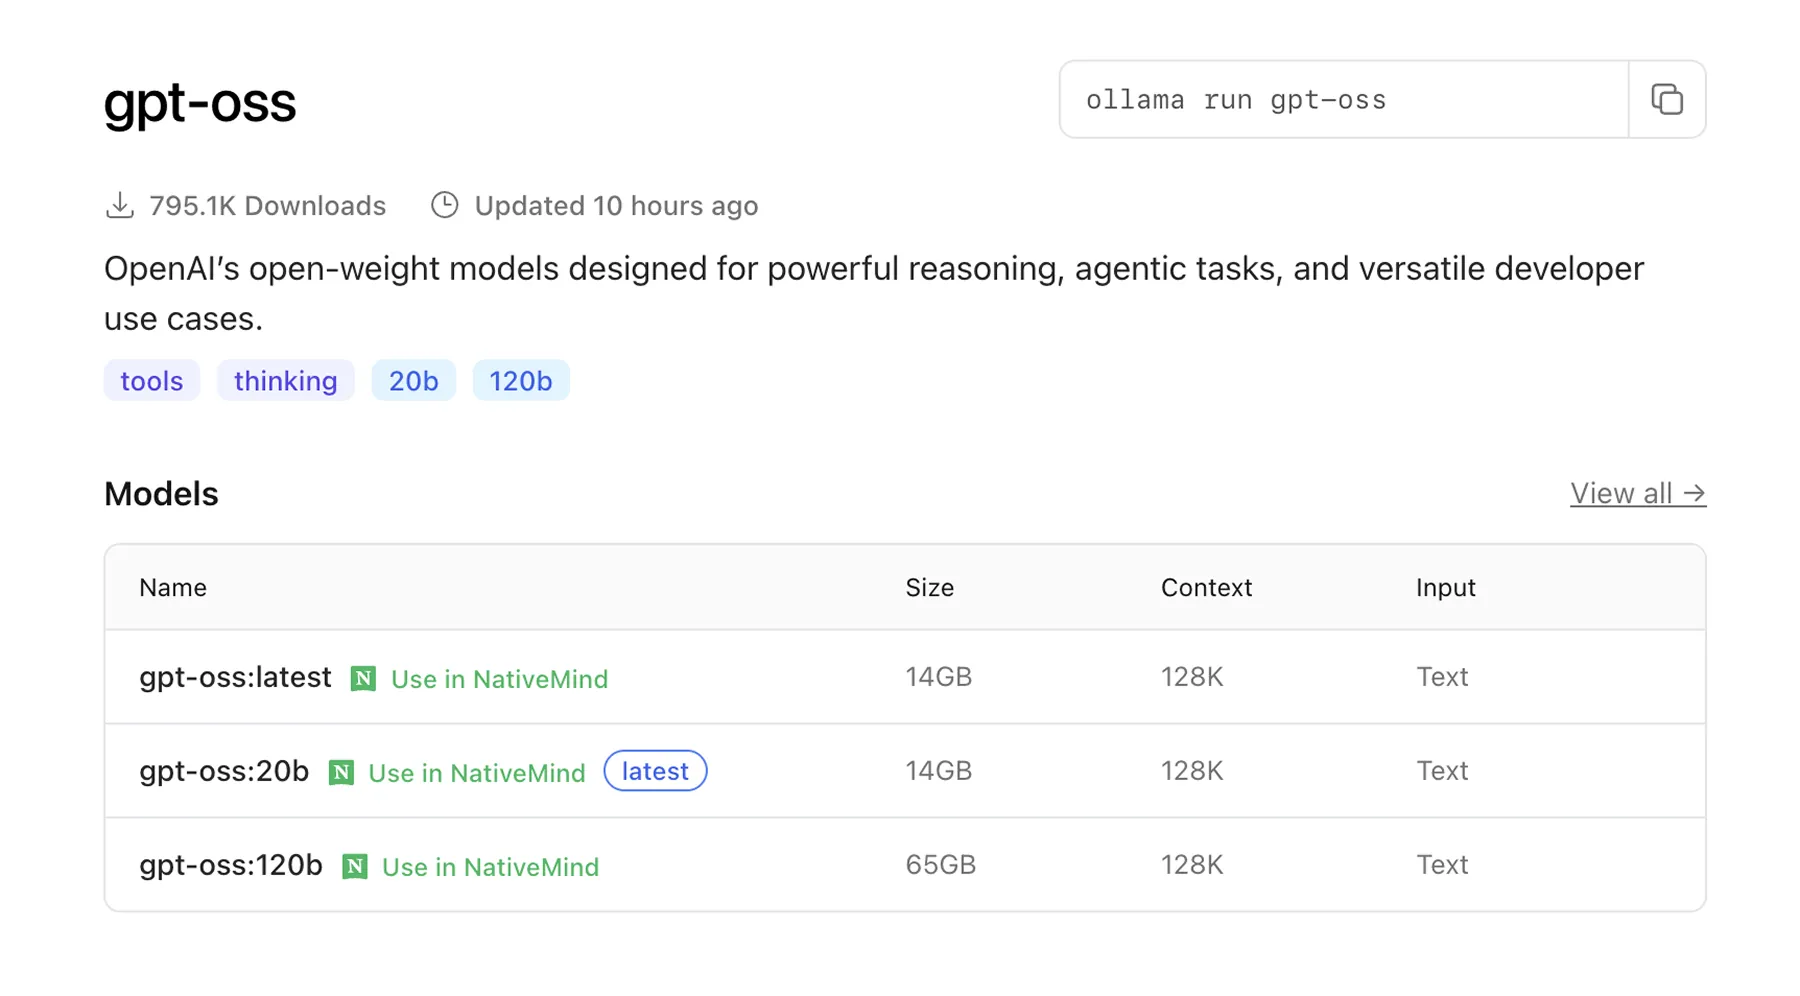1800x996 pixels.
Task: Click the Updated 10 hours ago text
Action: (x=616, y=206)
